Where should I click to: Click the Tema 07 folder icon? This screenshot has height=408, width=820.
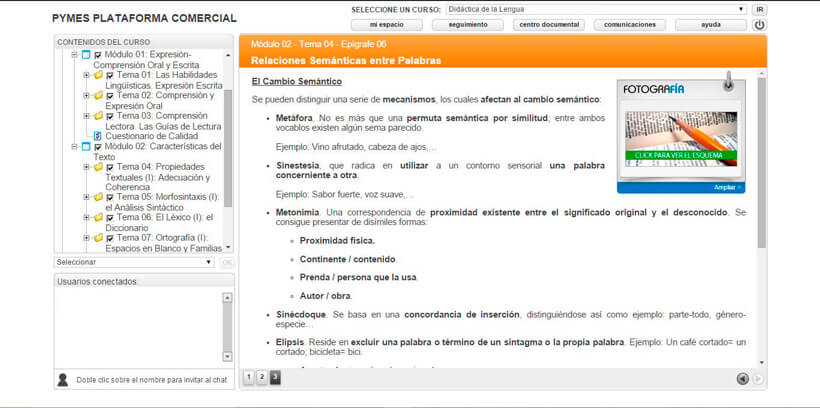click(98, 238)
